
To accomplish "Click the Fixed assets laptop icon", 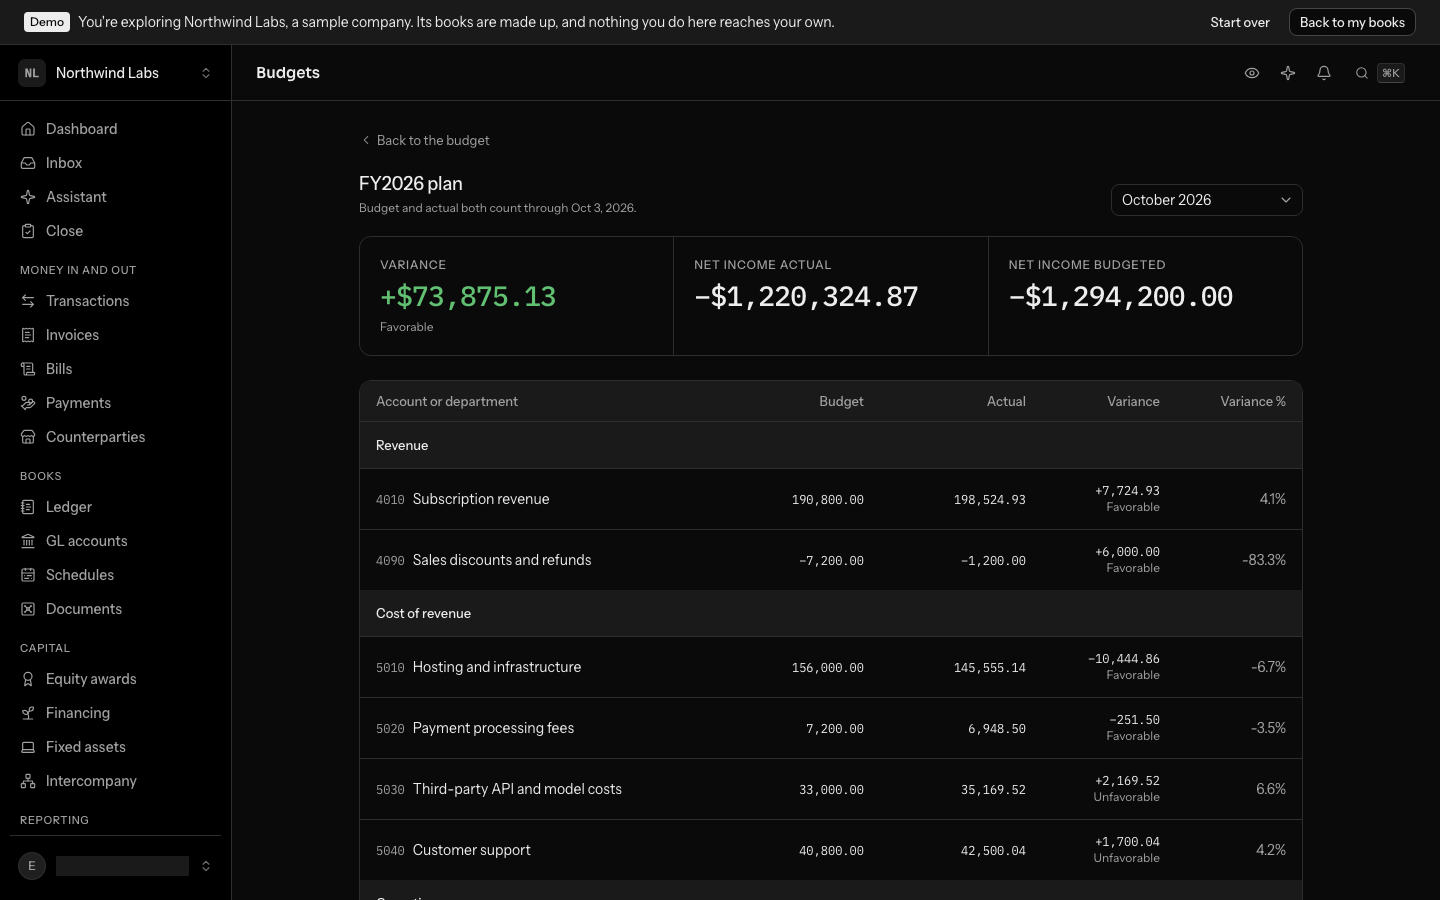I will (x=28, y=747).
